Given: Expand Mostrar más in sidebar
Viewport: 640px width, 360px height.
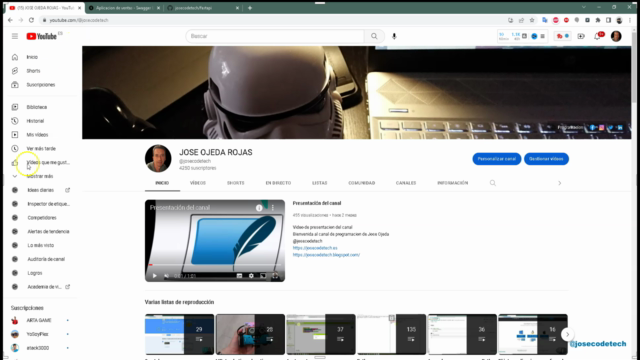Looking at the screenshot, I should [40, 176].
